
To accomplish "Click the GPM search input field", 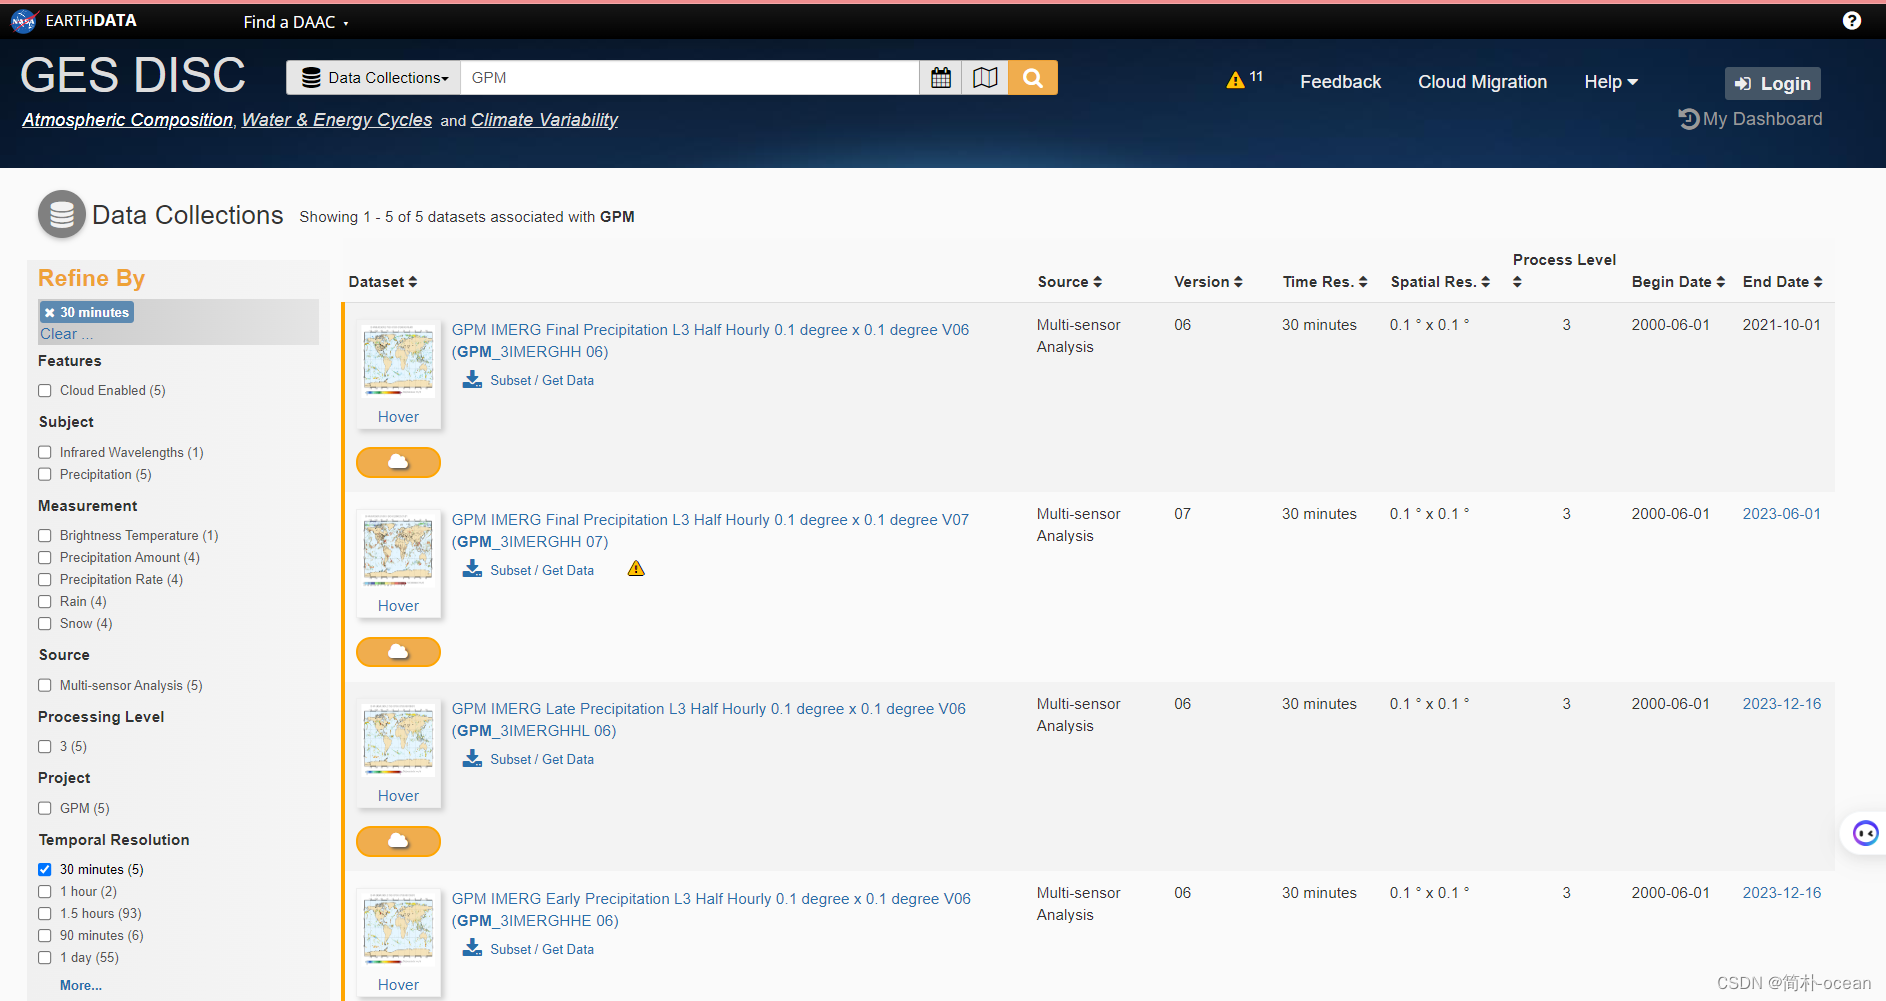I will [x=690, y=78].
